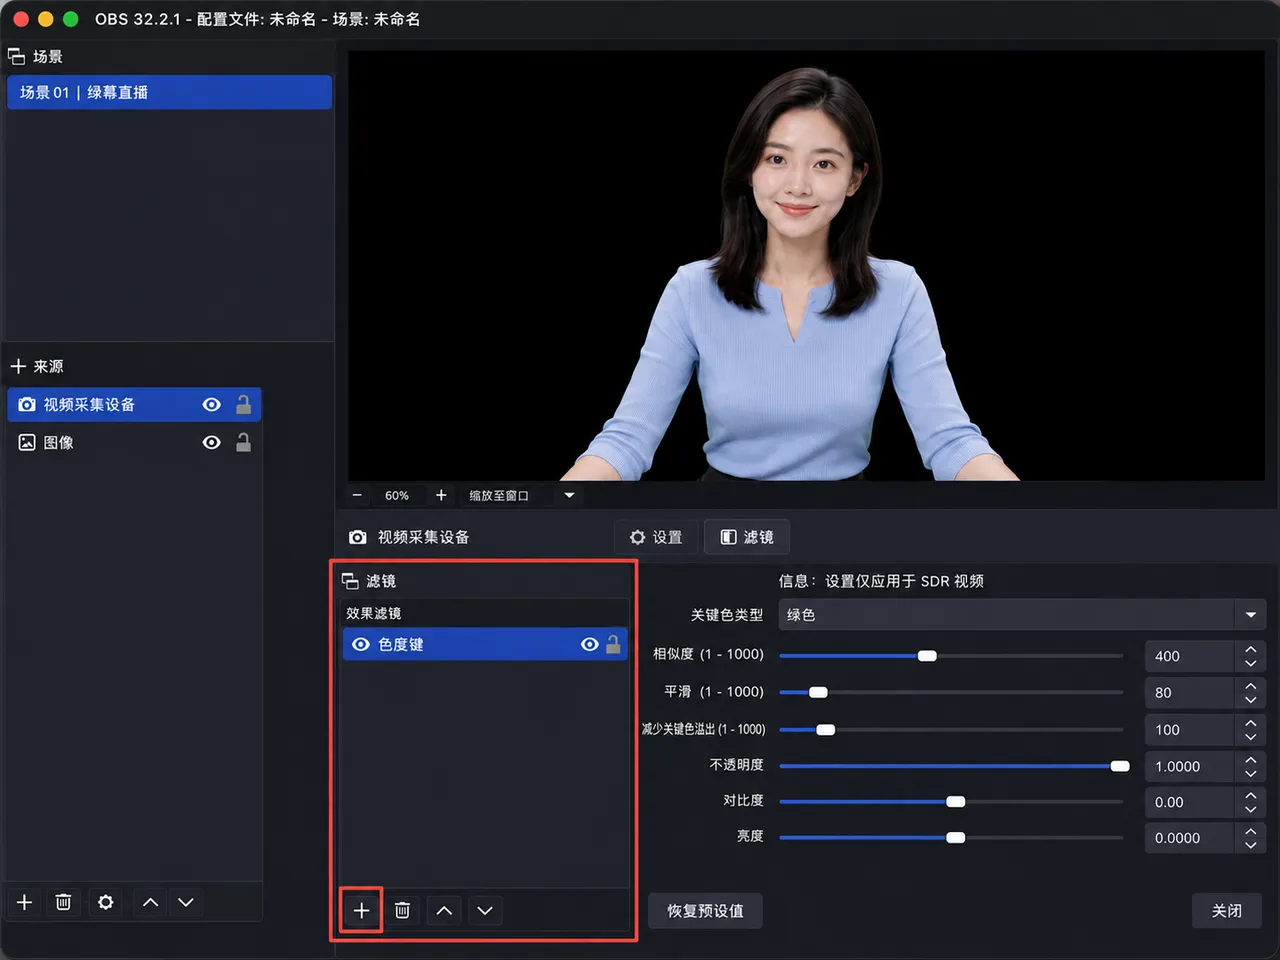1280x960 pixels.
Task: Open source properties via gear icon in sources panel
Action: click(x=105, y=902)
